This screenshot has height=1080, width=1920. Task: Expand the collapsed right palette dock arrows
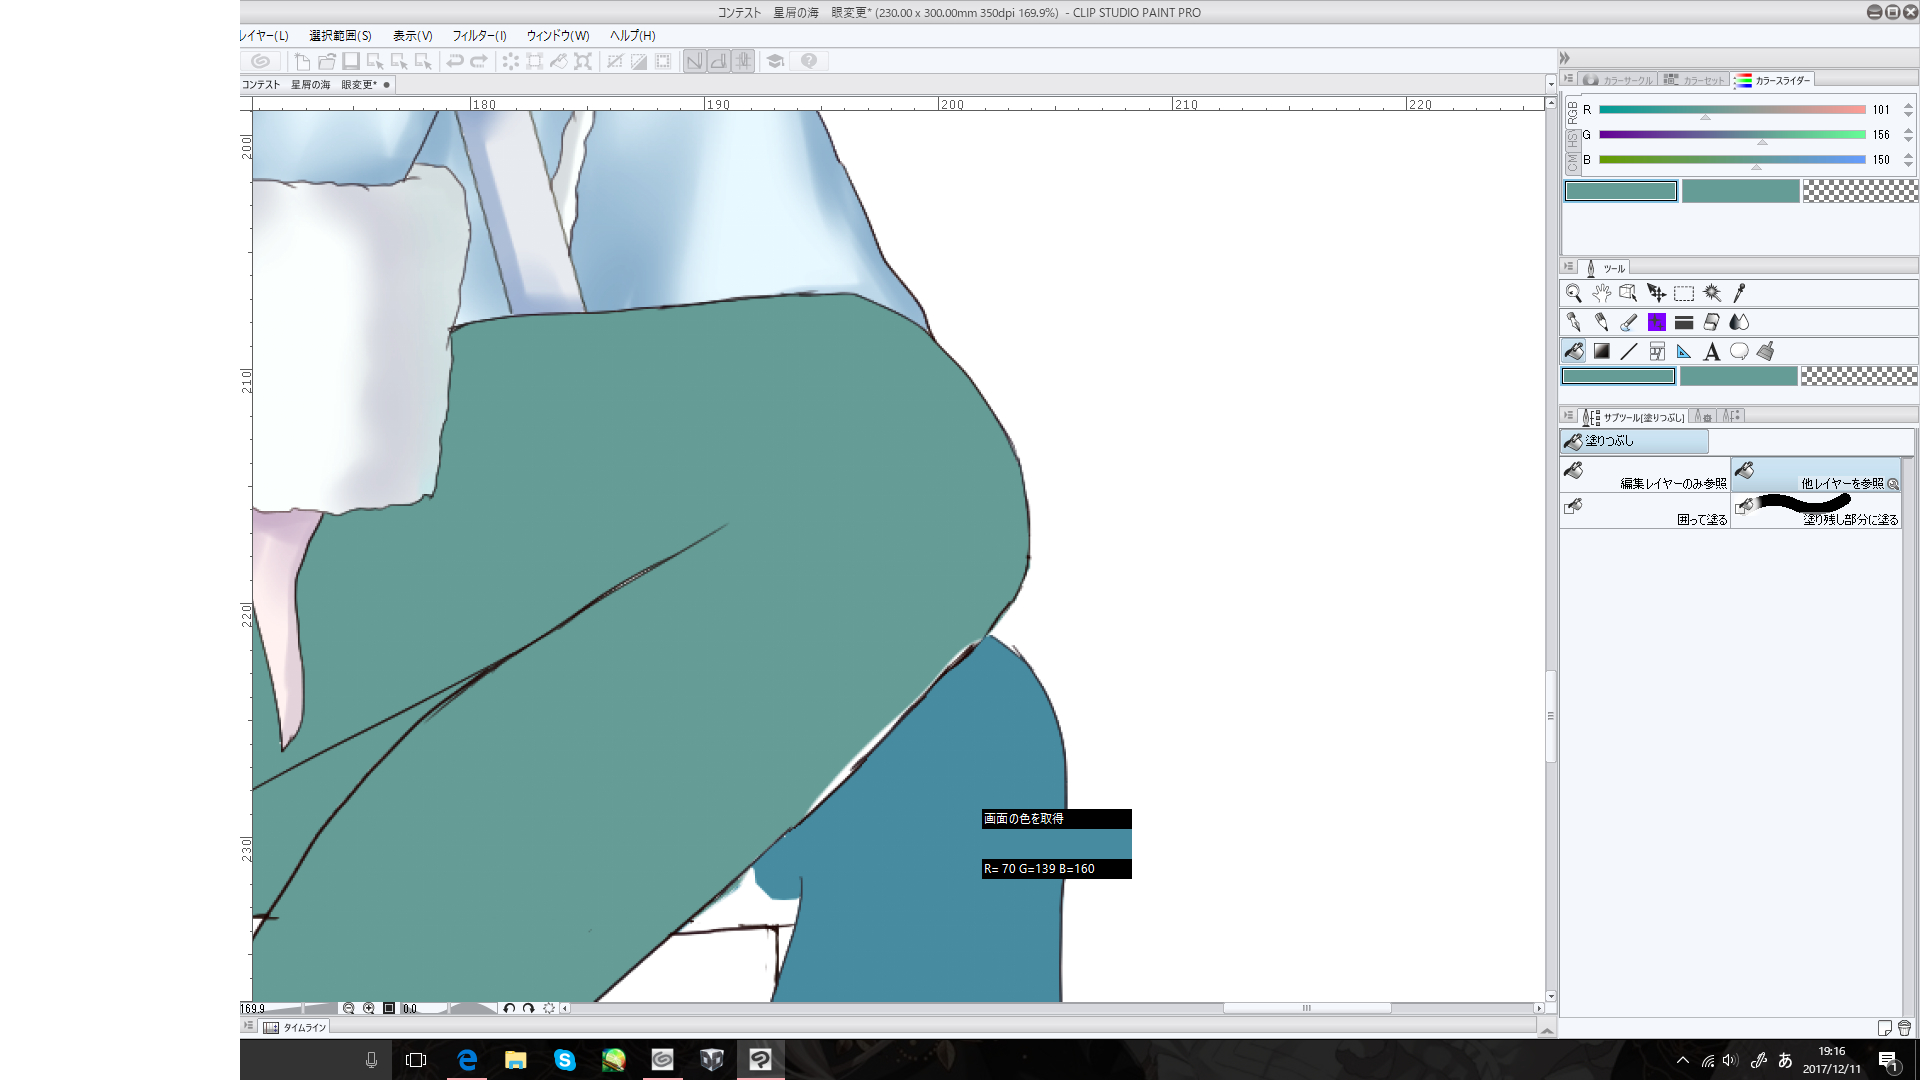point(1565,58)
